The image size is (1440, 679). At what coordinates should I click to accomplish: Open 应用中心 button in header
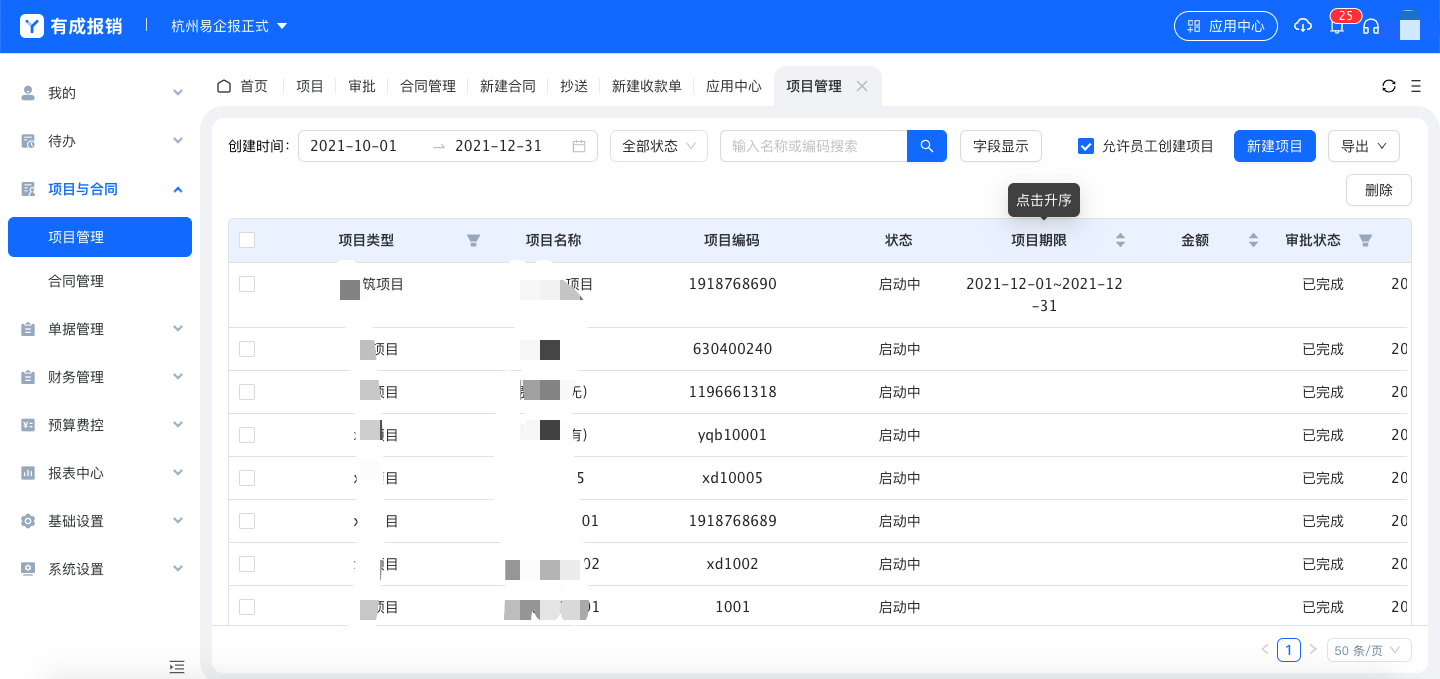1226,26
